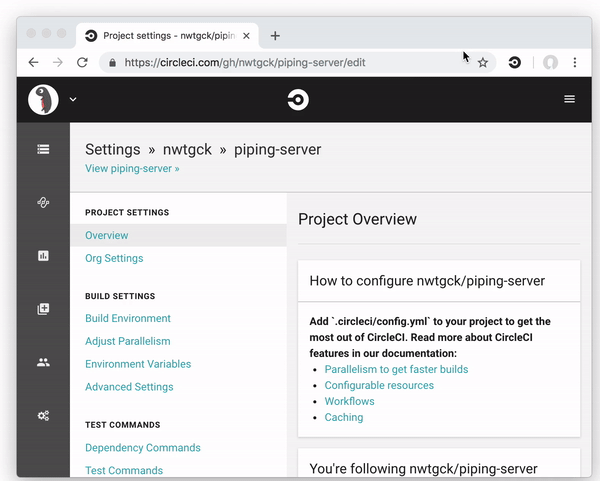Open Org Settings in side menu
This screenshot has width=600, height=481.
(114, 258)
